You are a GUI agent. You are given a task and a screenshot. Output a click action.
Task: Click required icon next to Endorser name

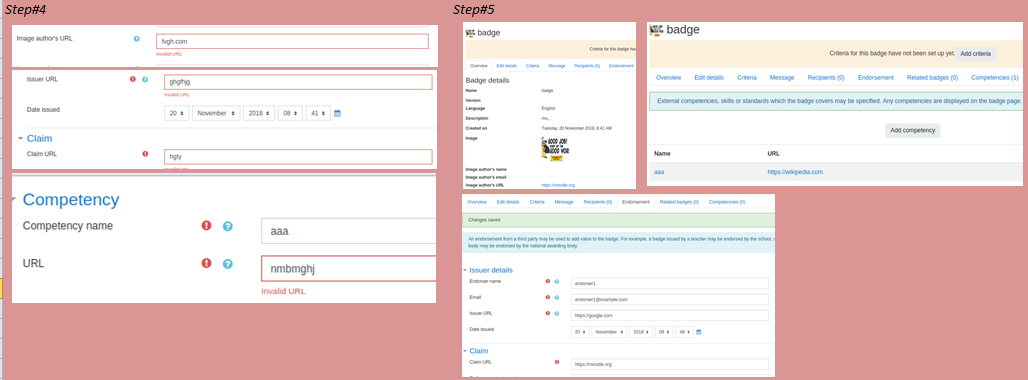click(x=547, y=281)
